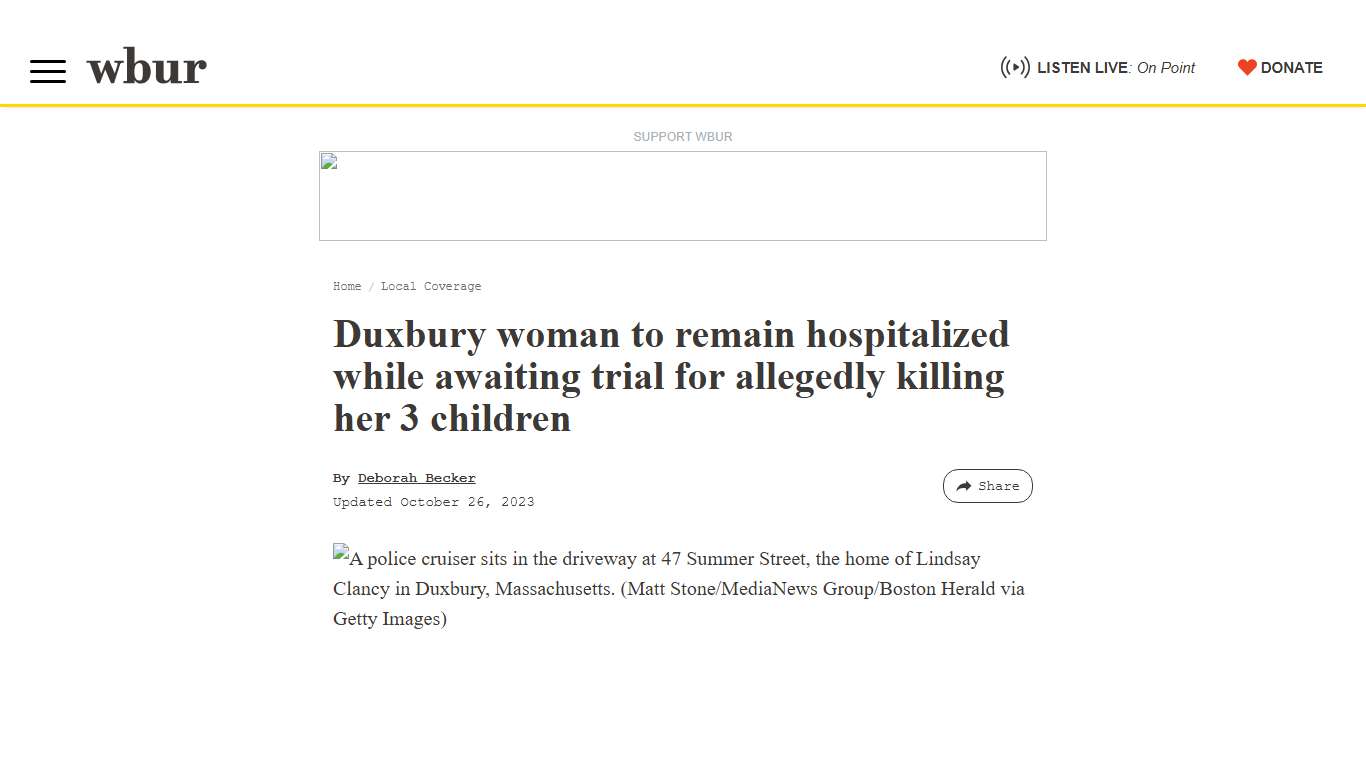Open the Local Coverage section
This screenshot has height=768, width=1366.
click(431, 286)
